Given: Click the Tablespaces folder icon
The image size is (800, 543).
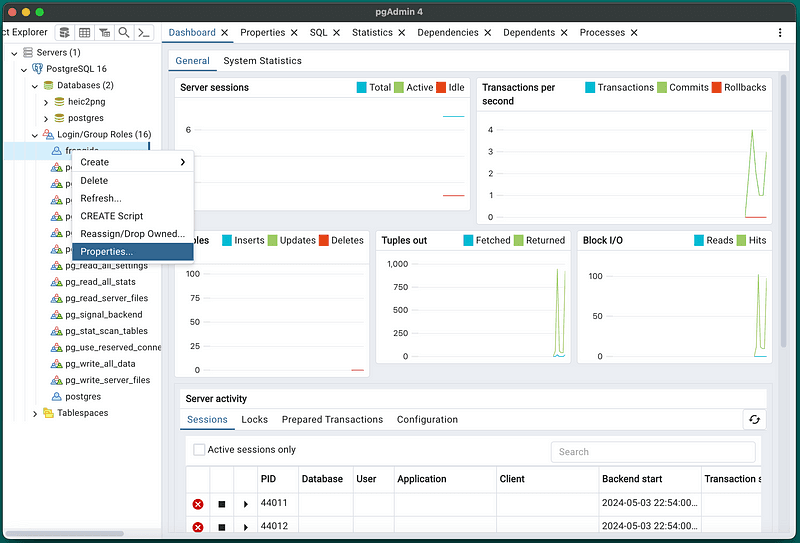Looking at the screenshot, I should (48, 413).
